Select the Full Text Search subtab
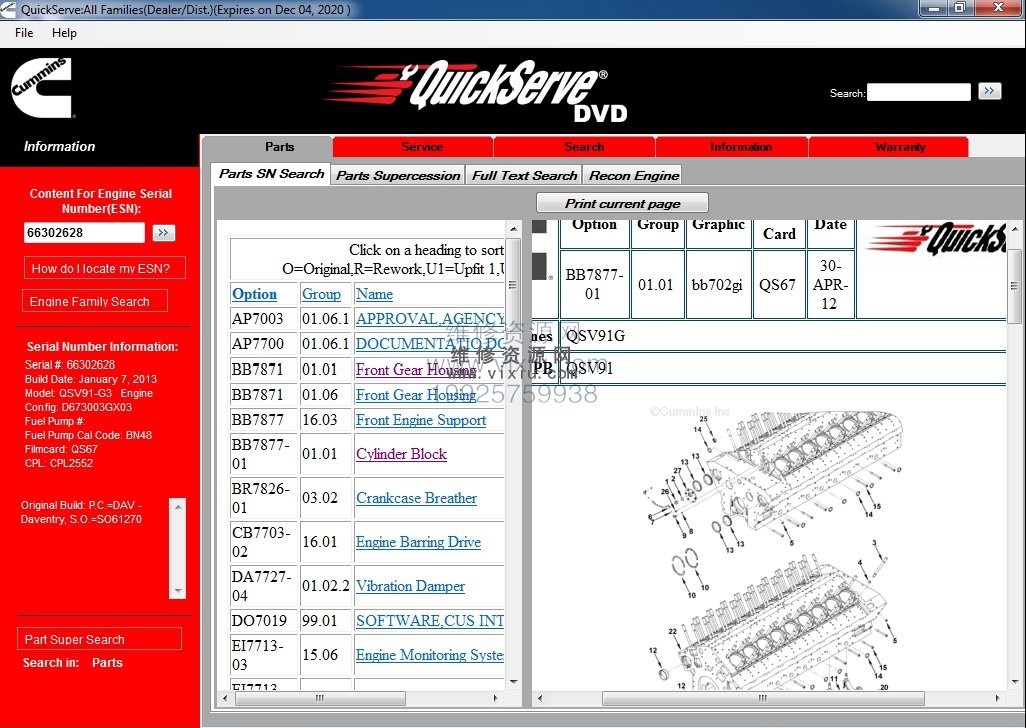1026x728 pixels. coord(525,175)
